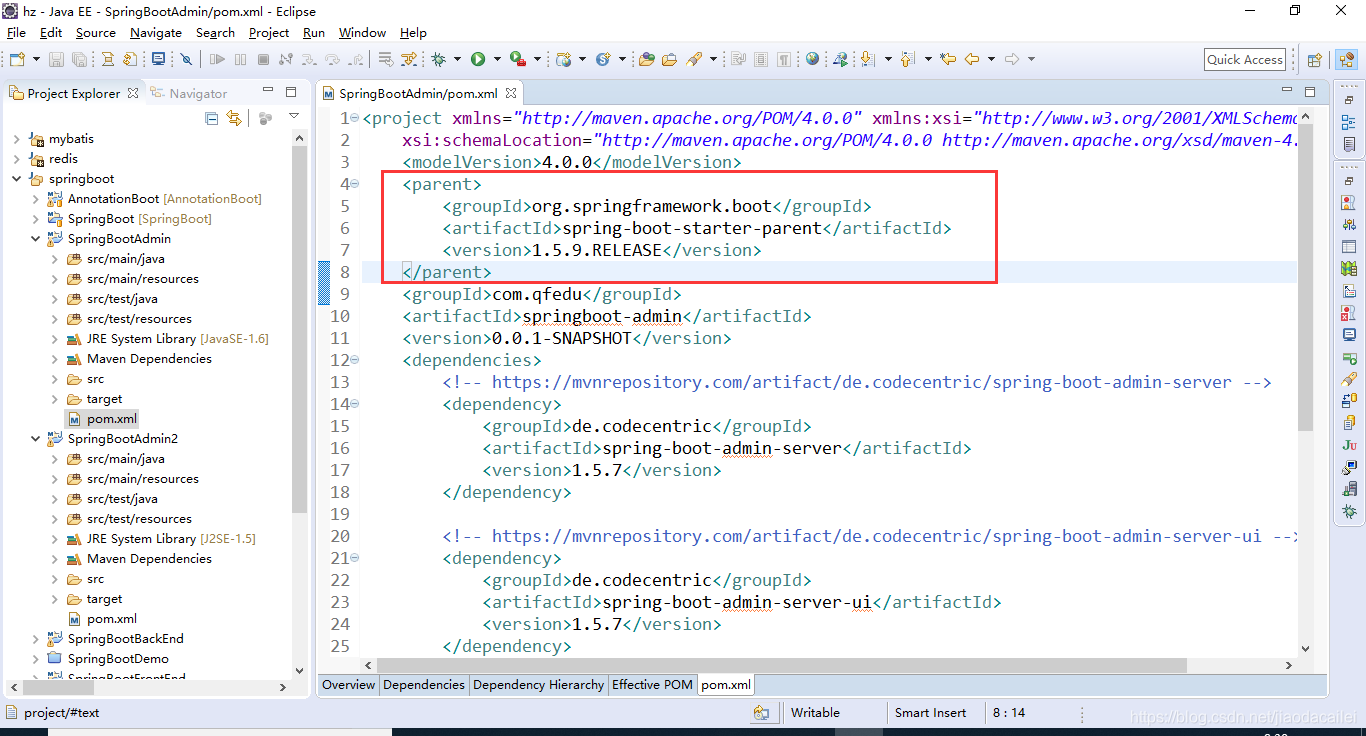Switch to the Overview tab

pyautogui.click(x=348, y=685)
